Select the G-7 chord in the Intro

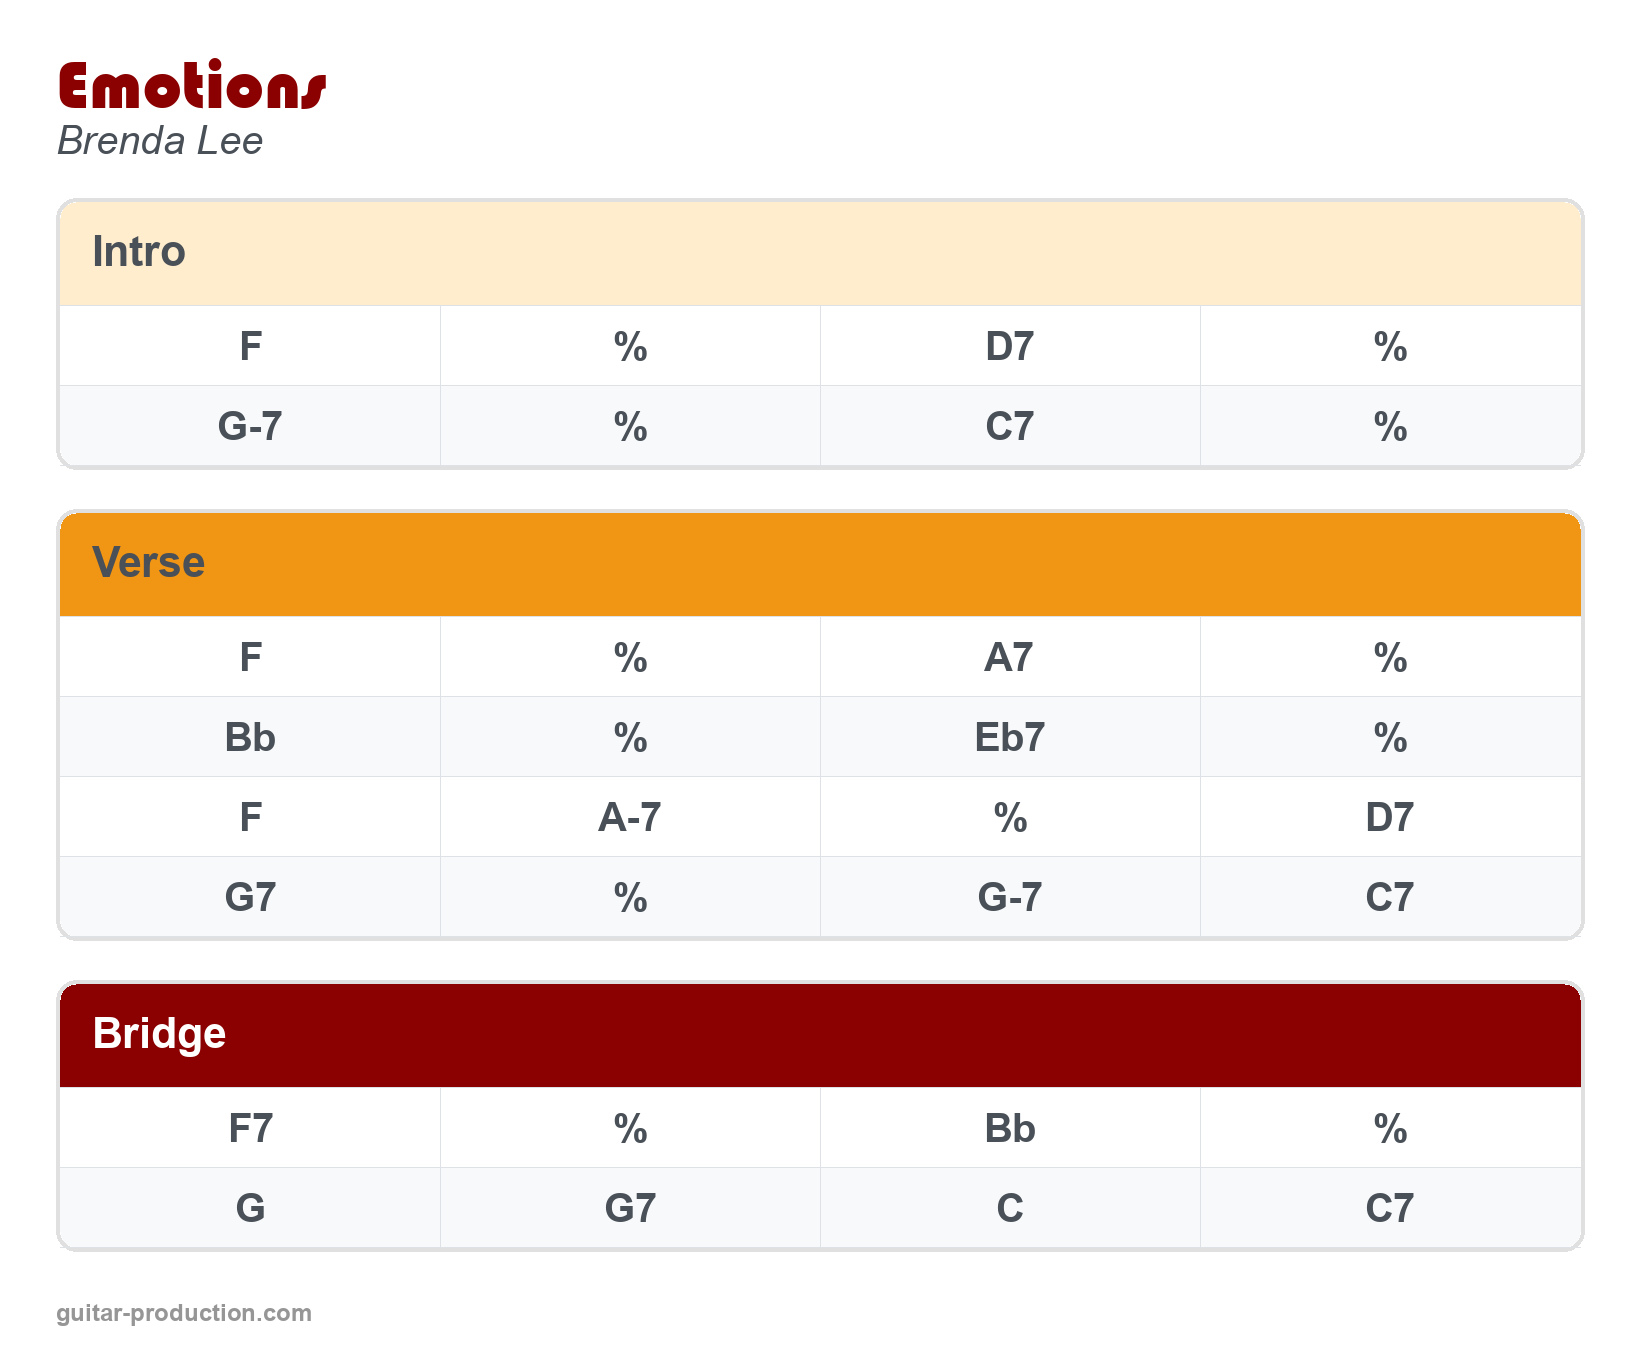[250, 427]
